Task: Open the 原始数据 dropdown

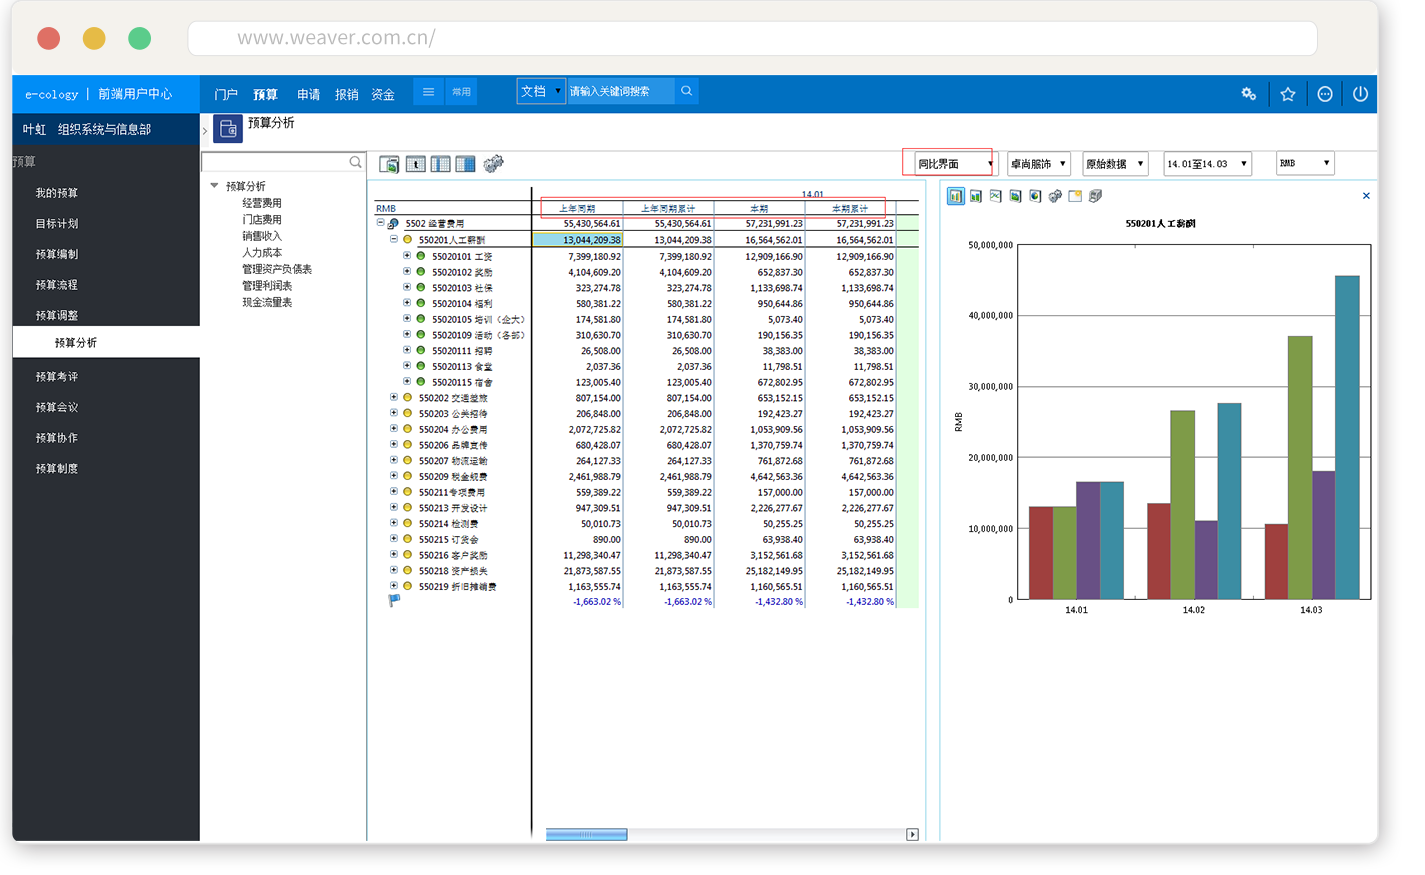Action: point(1115,163)
